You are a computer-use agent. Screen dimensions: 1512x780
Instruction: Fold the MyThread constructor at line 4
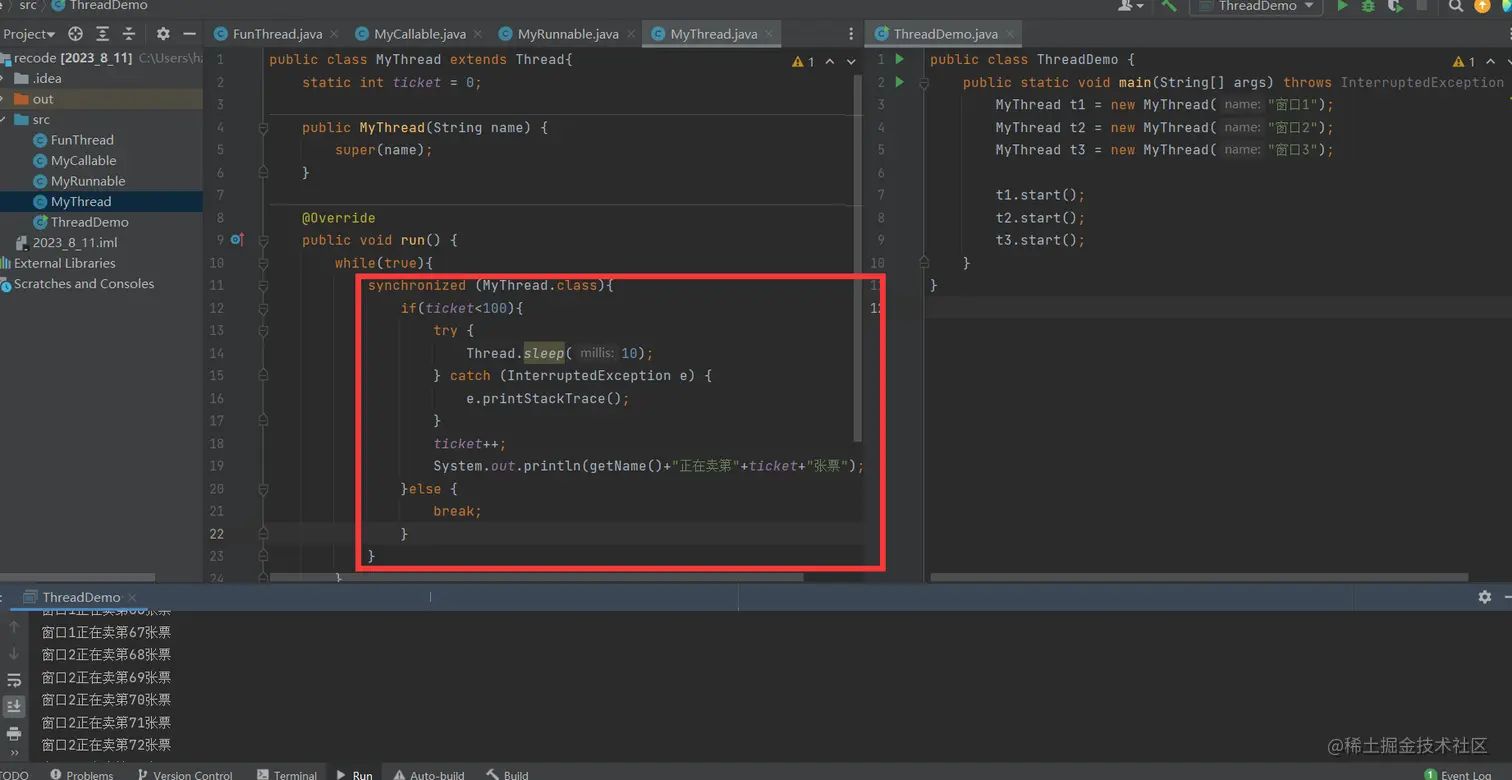pos(263,128)
